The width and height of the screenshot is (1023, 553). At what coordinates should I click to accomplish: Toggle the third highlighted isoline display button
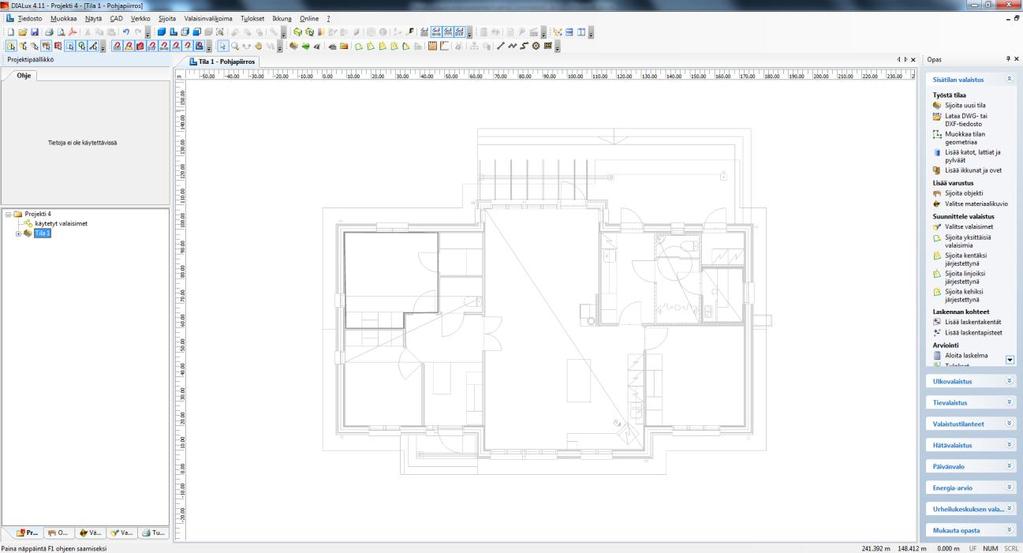click(459, 32)
